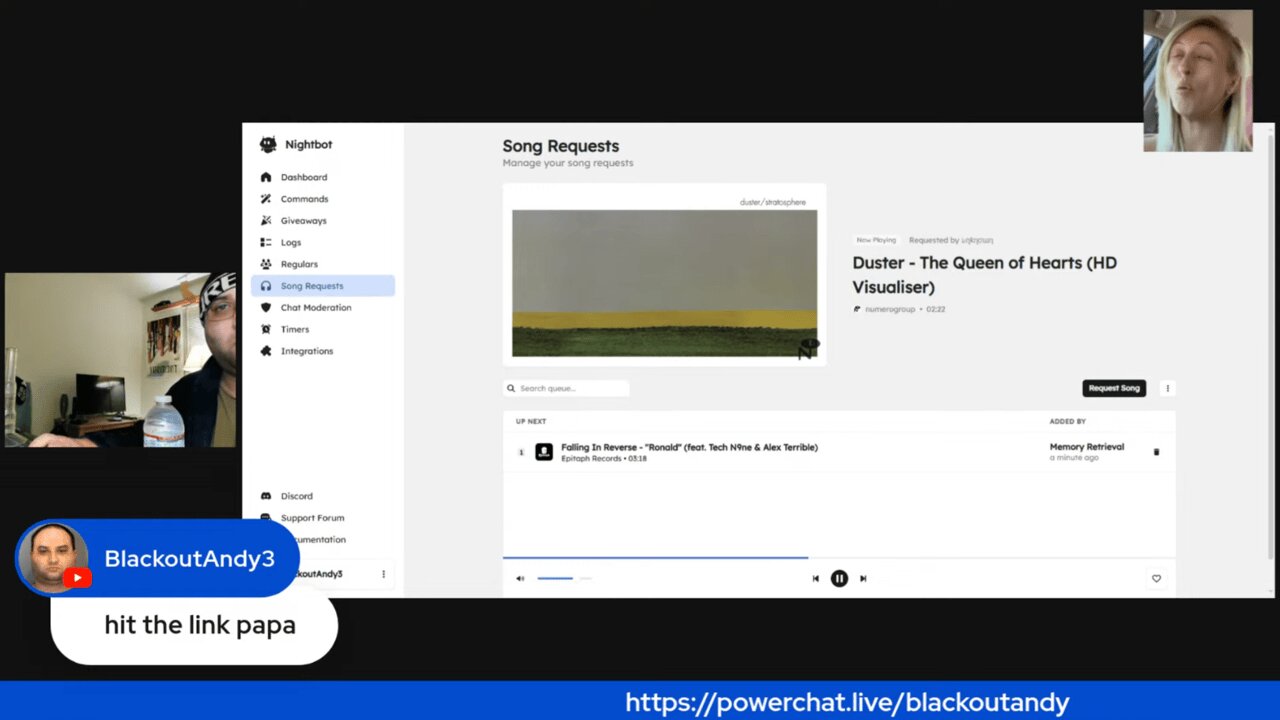Click the song progress bar
This screenshot has height=720, width=1280.
pyautogui.click(x=839, y=557)
